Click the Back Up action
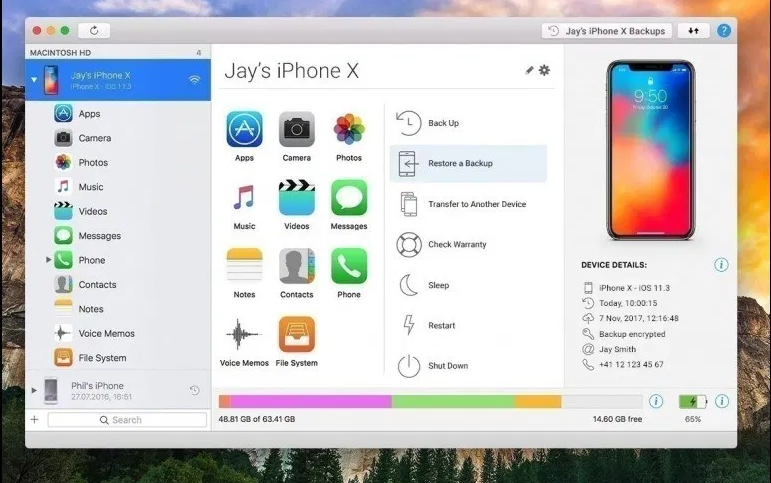The height and width of the screenshot is (483, 771). [x=443, y=123]
